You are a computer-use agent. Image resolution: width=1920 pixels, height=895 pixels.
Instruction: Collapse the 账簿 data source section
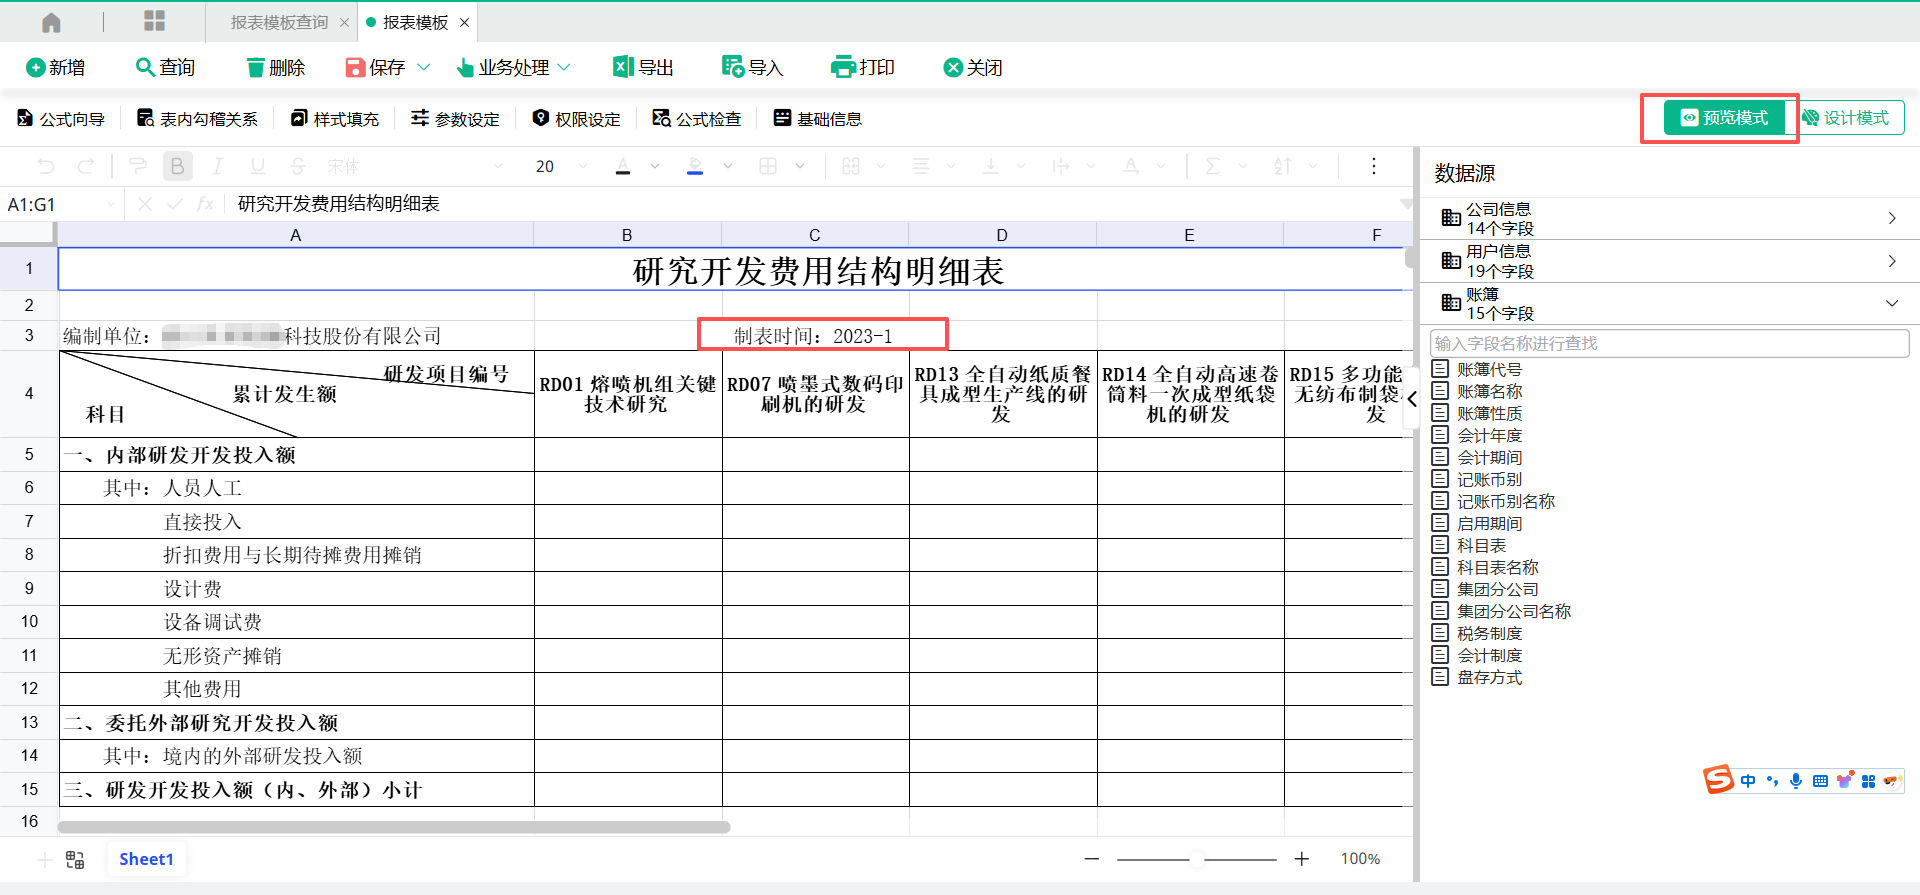pyautogui.click(x=1891, y=303)
